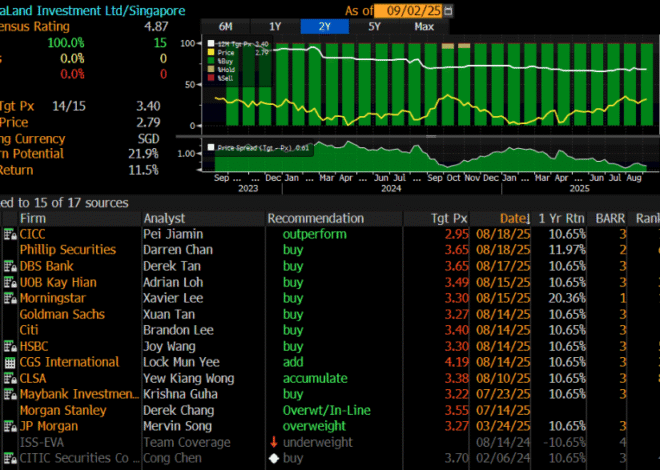Click the report icon next to Morningstar
The width and height of the screenshot is (660, 470).
coord(10,298)
